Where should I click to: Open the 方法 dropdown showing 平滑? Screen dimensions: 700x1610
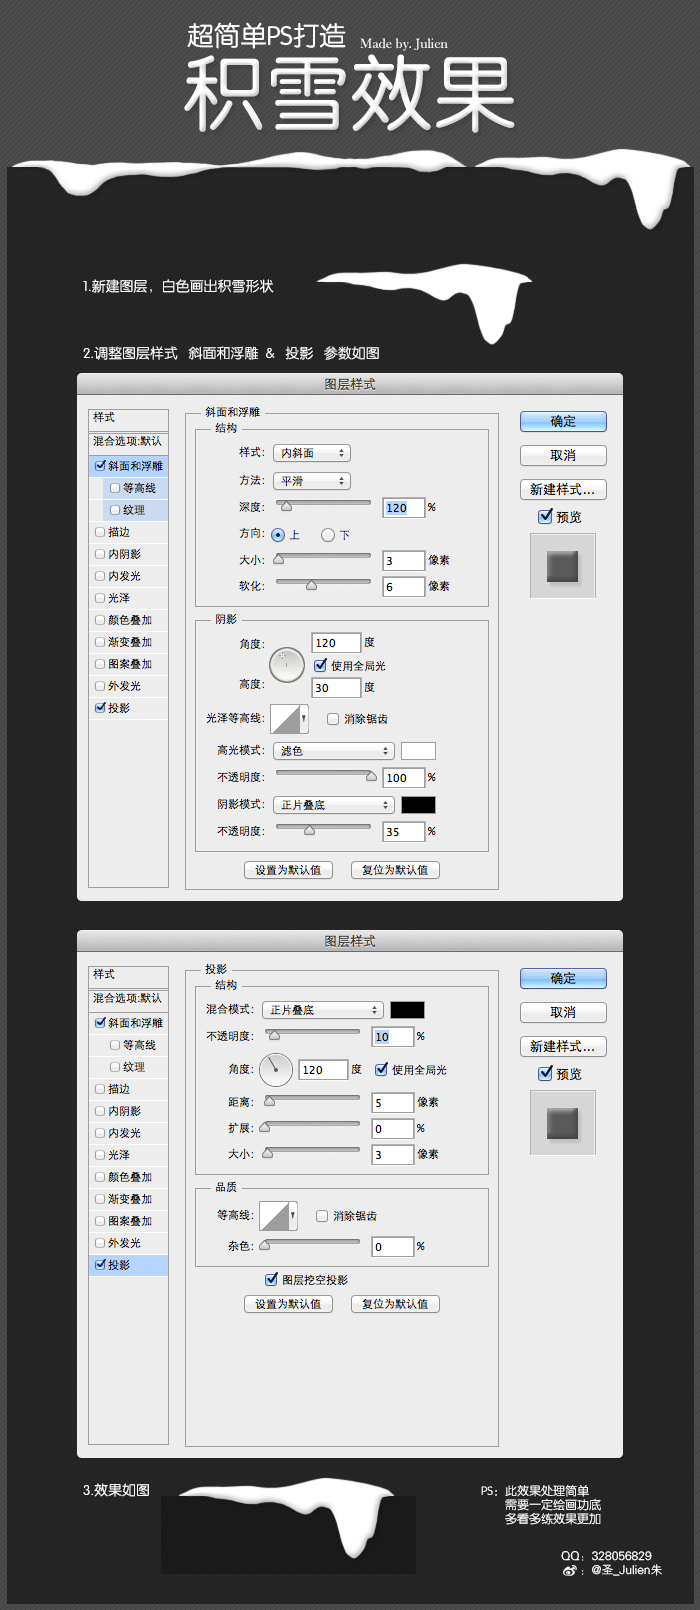(312, 481)
